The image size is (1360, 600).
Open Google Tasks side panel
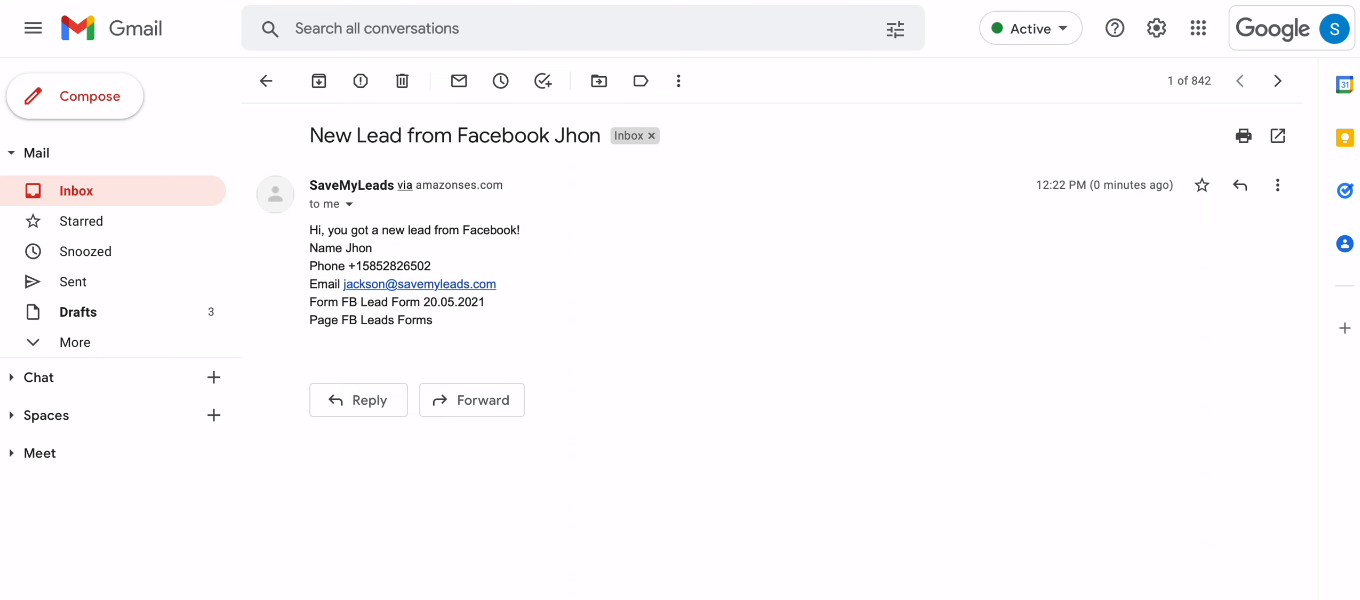click(1345, 191)
